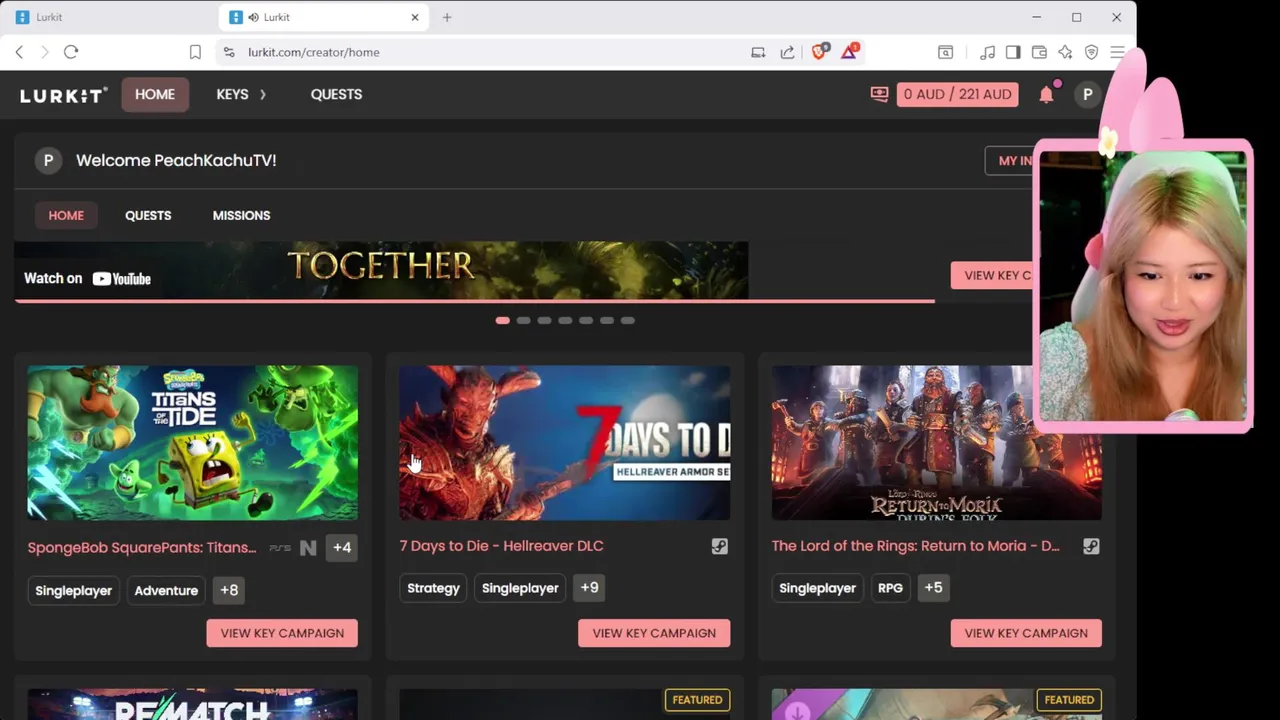Image resolution: width=1280 pixels, height=720 pixels.
Task: Click the earnings cash icon
Action: 879,94
